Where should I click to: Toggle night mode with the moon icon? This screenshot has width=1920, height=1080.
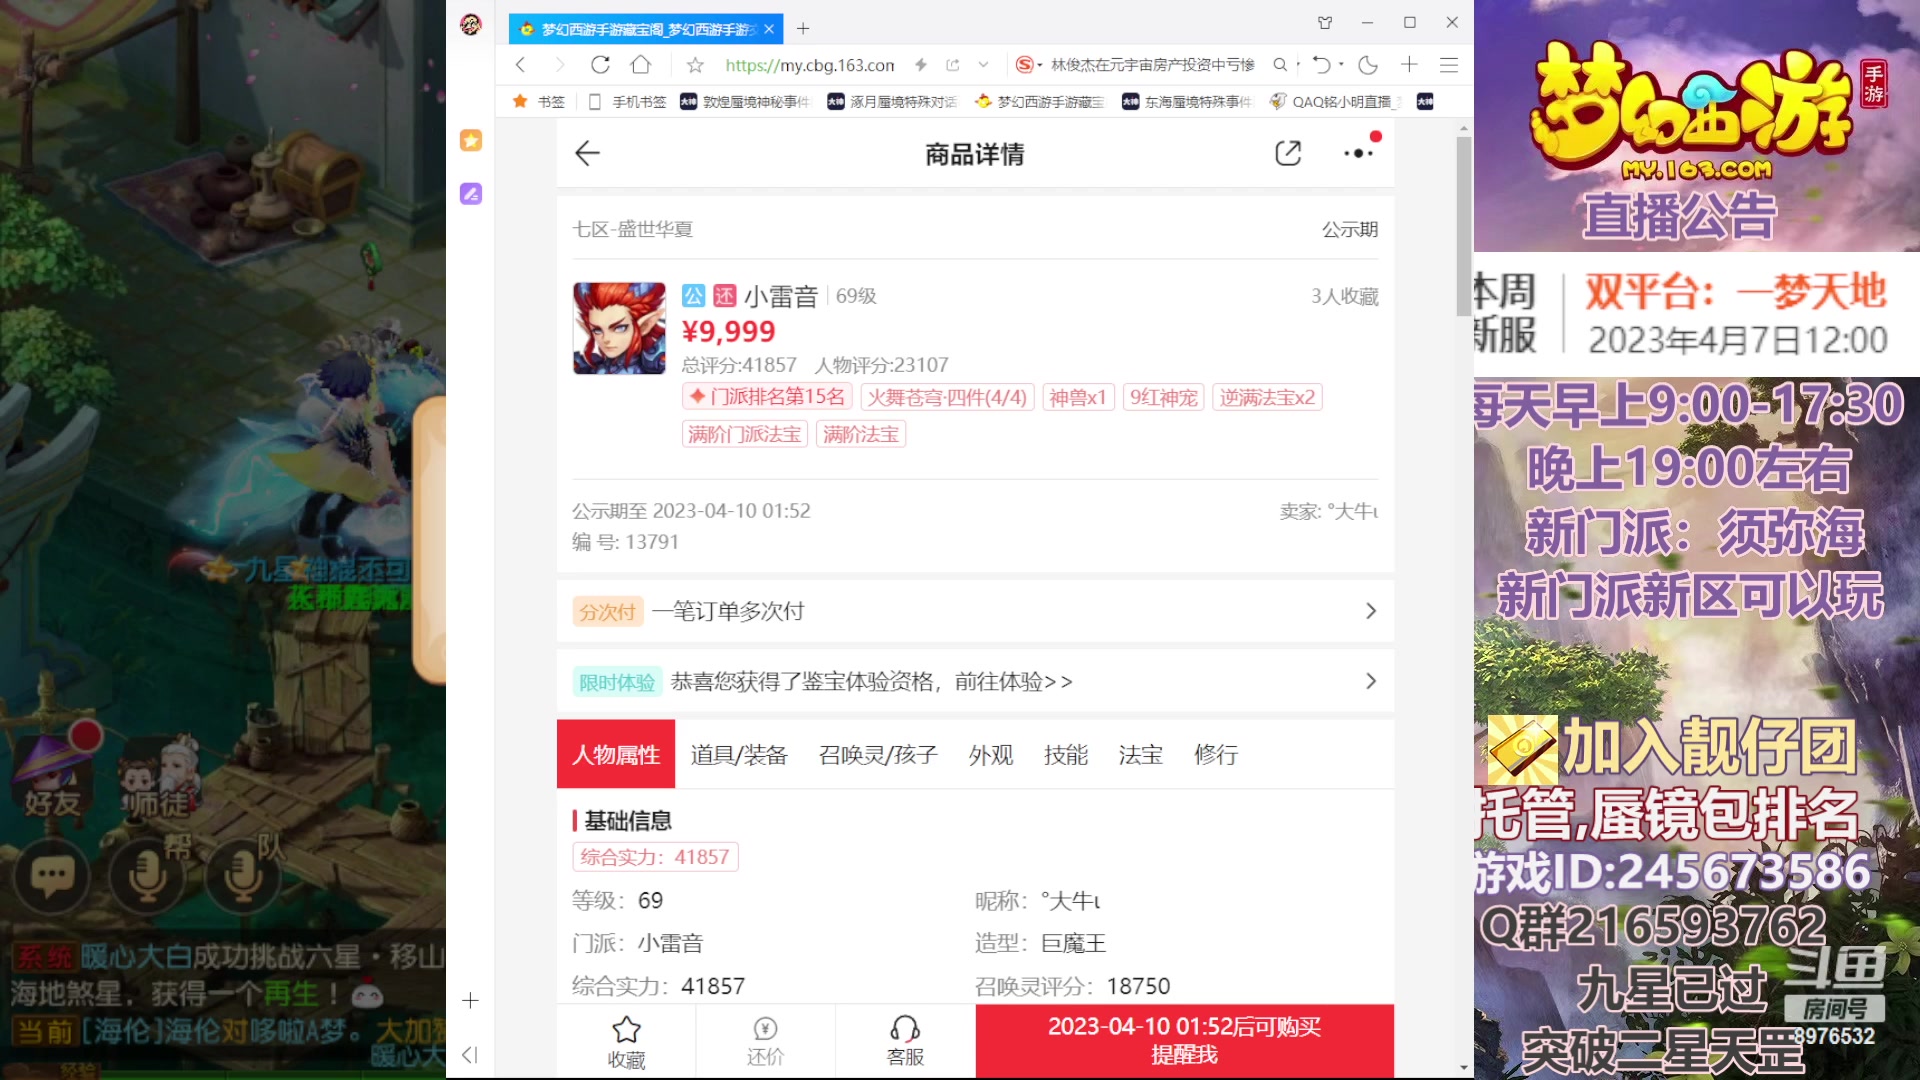point(1368,65)
